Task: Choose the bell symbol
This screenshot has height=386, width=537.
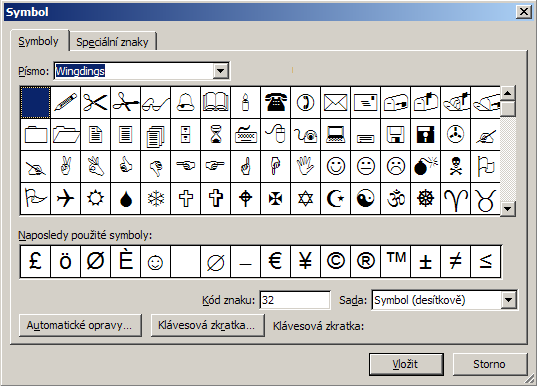Action: point(186,102)
